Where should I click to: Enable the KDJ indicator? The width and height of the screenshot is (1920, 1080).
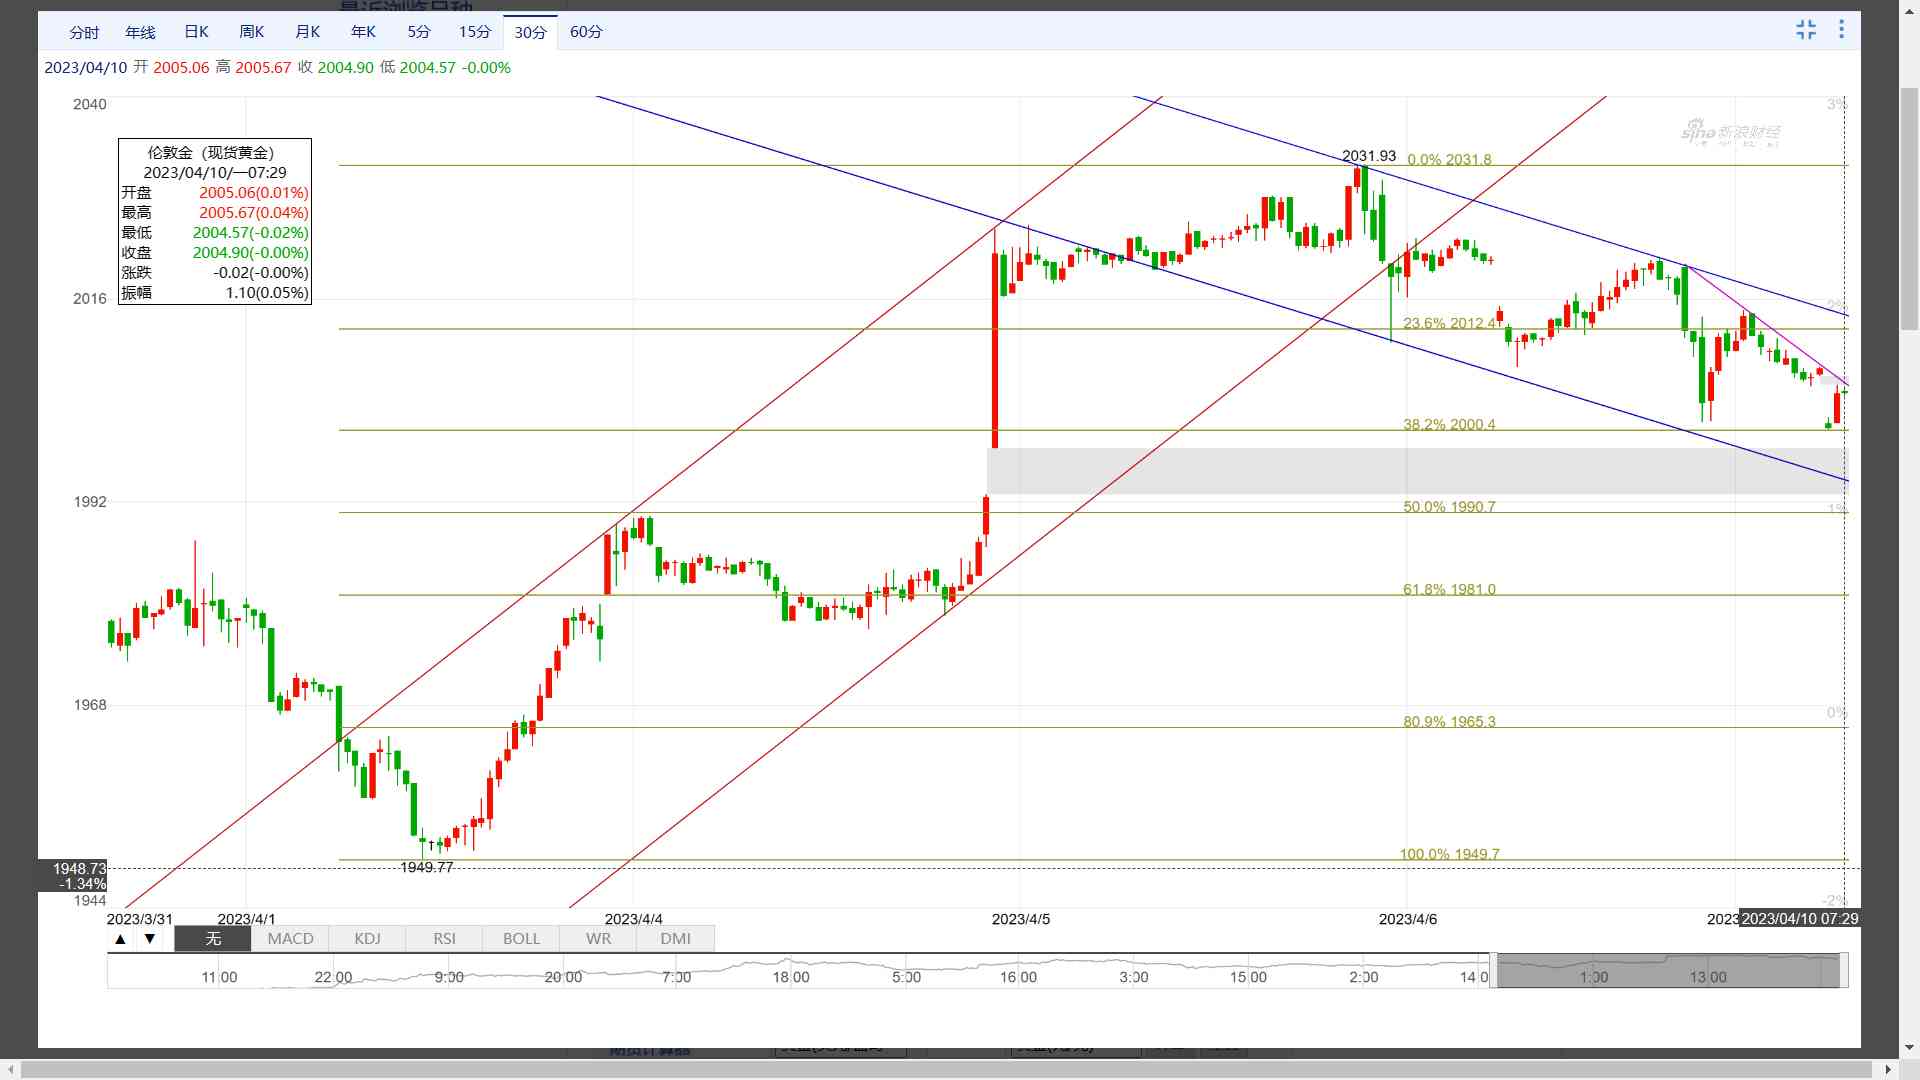[367, 939]
